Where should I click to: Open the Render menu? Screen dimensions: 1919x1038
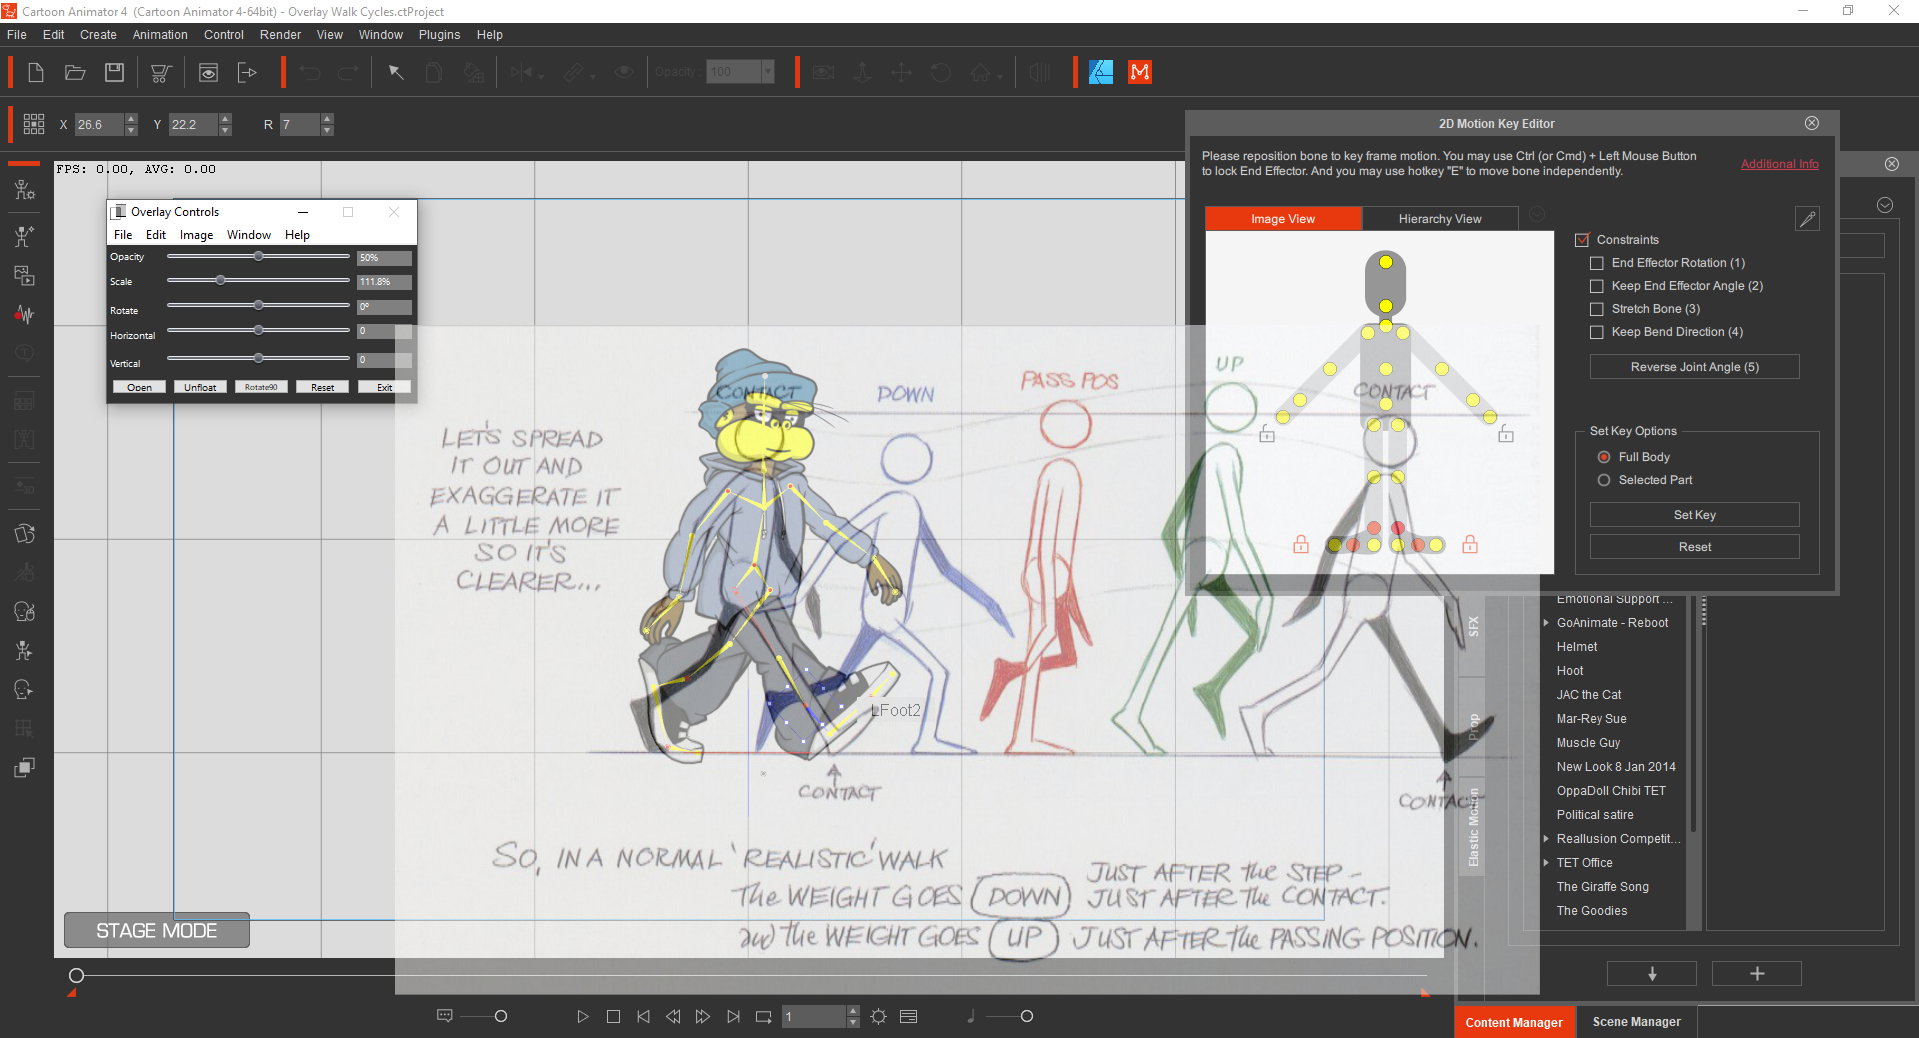(280, 34)
